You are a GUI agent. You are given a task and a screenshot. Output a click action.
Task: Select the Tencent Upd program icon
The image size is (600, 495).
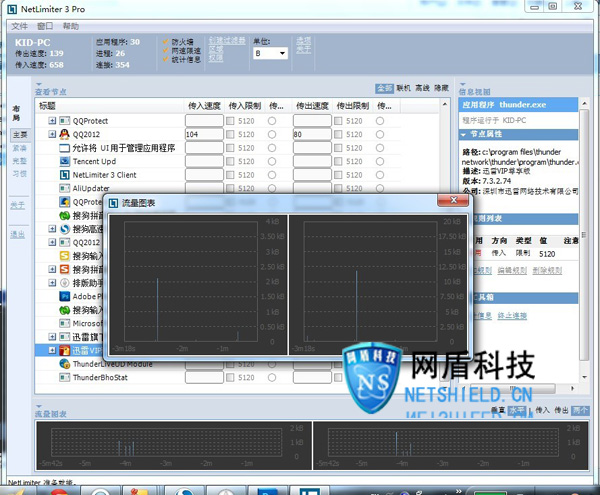(64, 161)
